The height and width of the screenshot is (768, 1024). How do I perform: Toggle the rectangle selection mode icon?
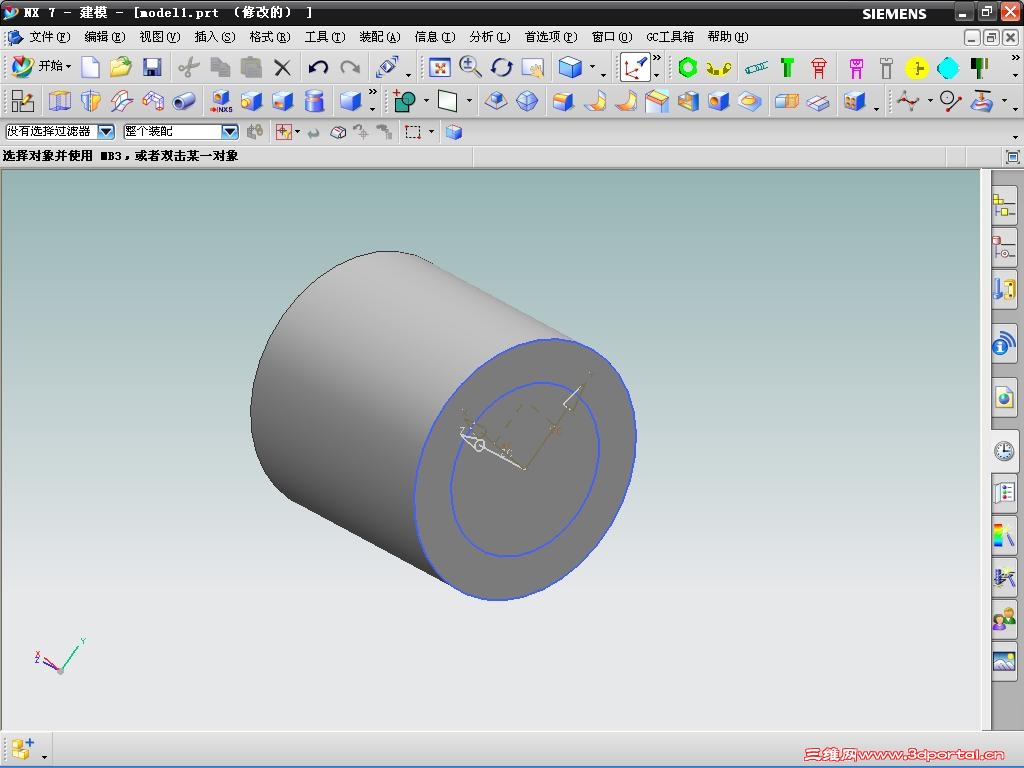coord(413,132)
